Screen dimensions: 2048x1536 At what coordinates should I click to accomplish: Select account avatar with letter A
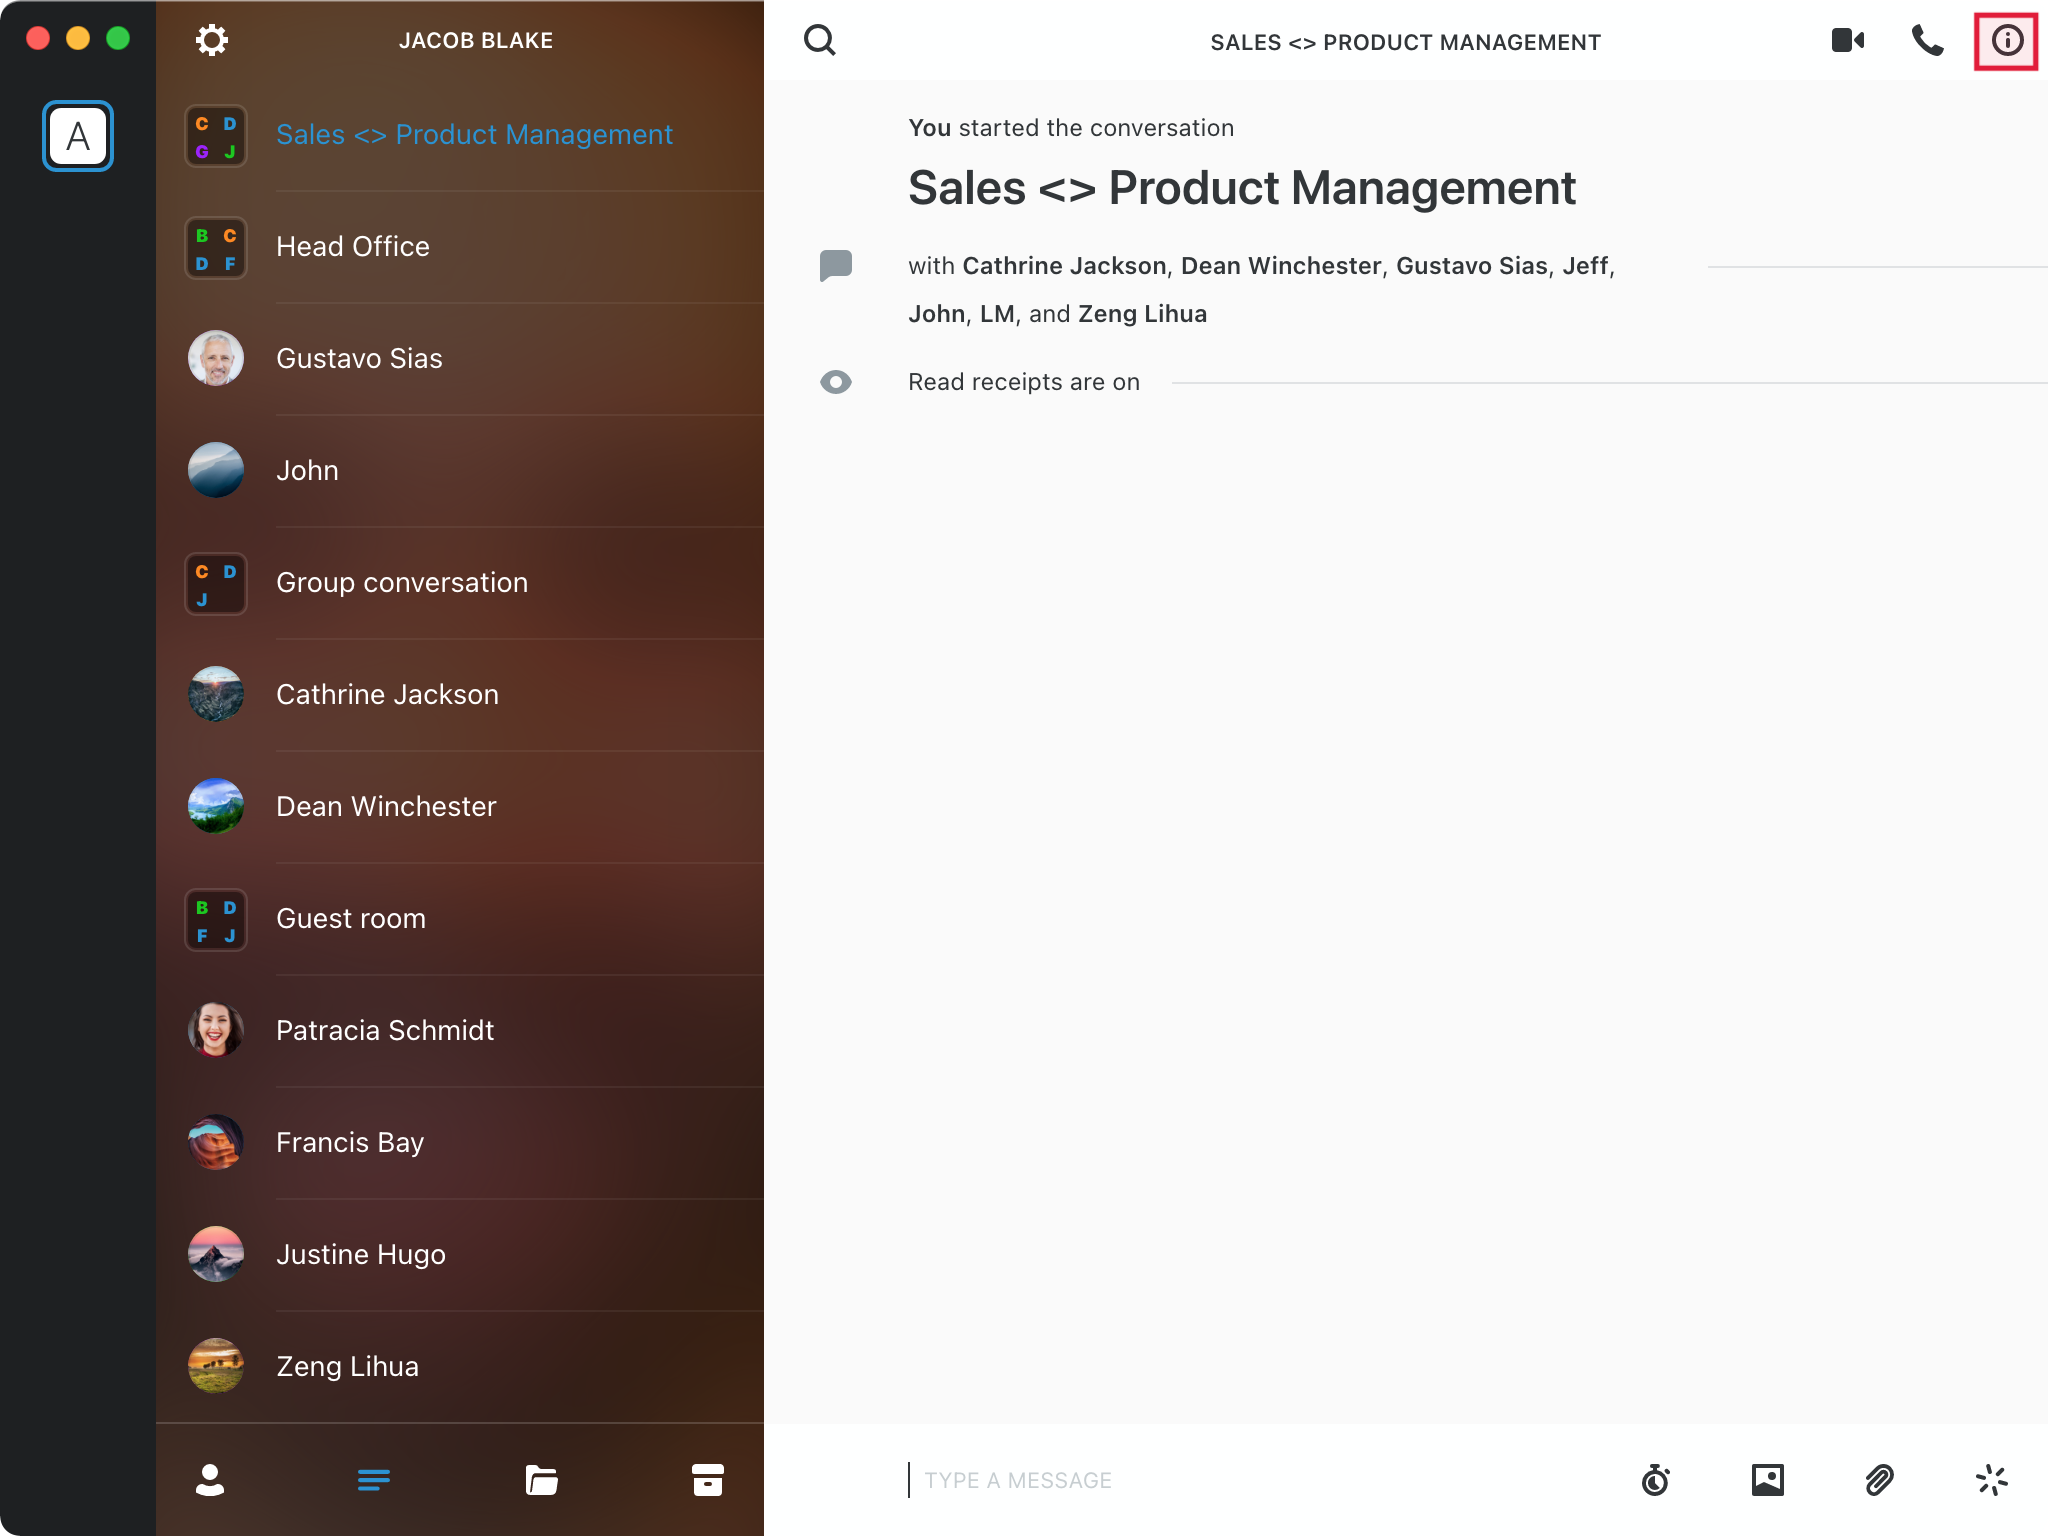click(78, 136)
